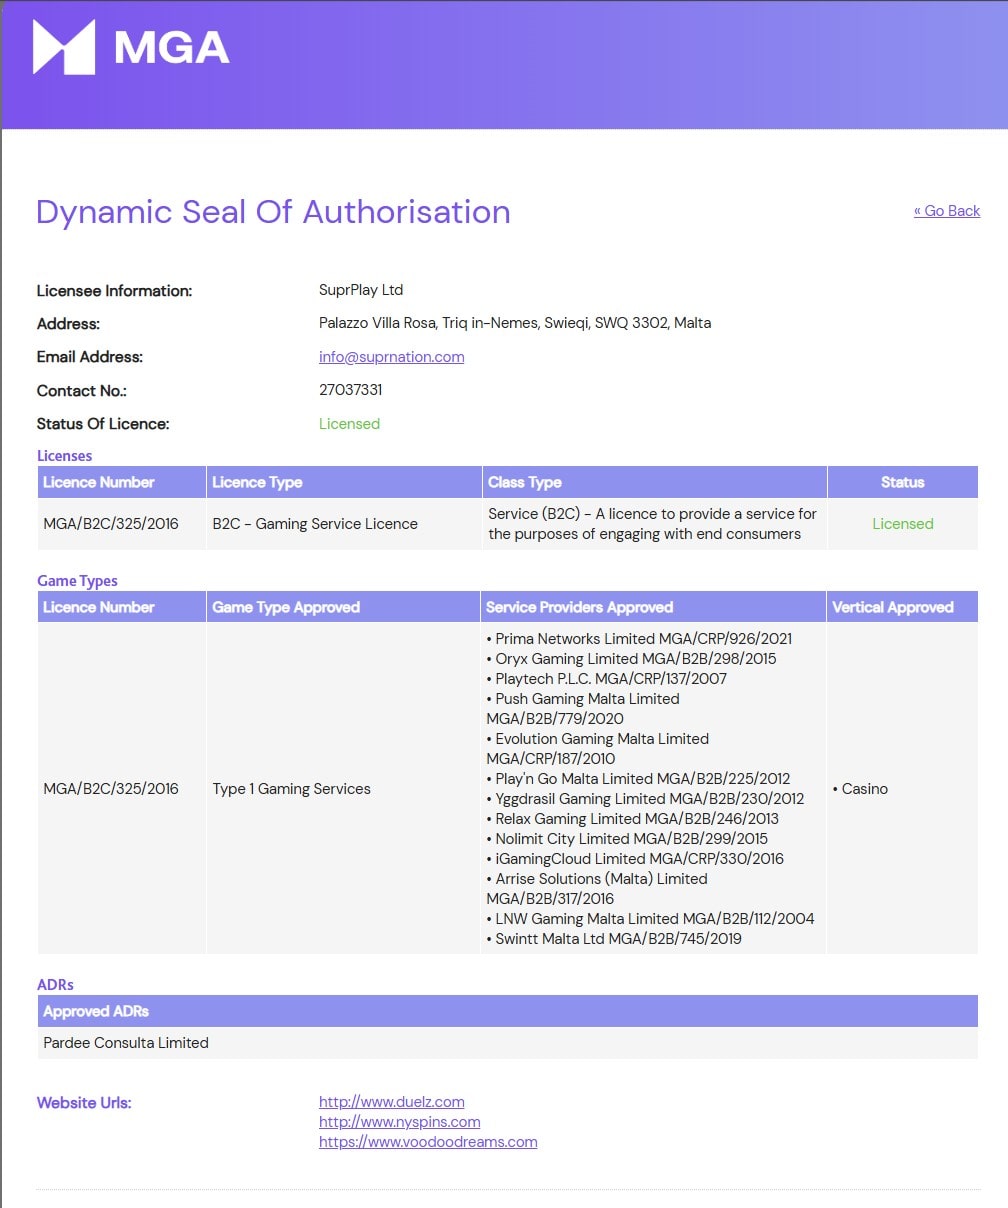Click the MGA logo in header
The width and height of the screenshot is (1008, 1208).
point(131,47)
